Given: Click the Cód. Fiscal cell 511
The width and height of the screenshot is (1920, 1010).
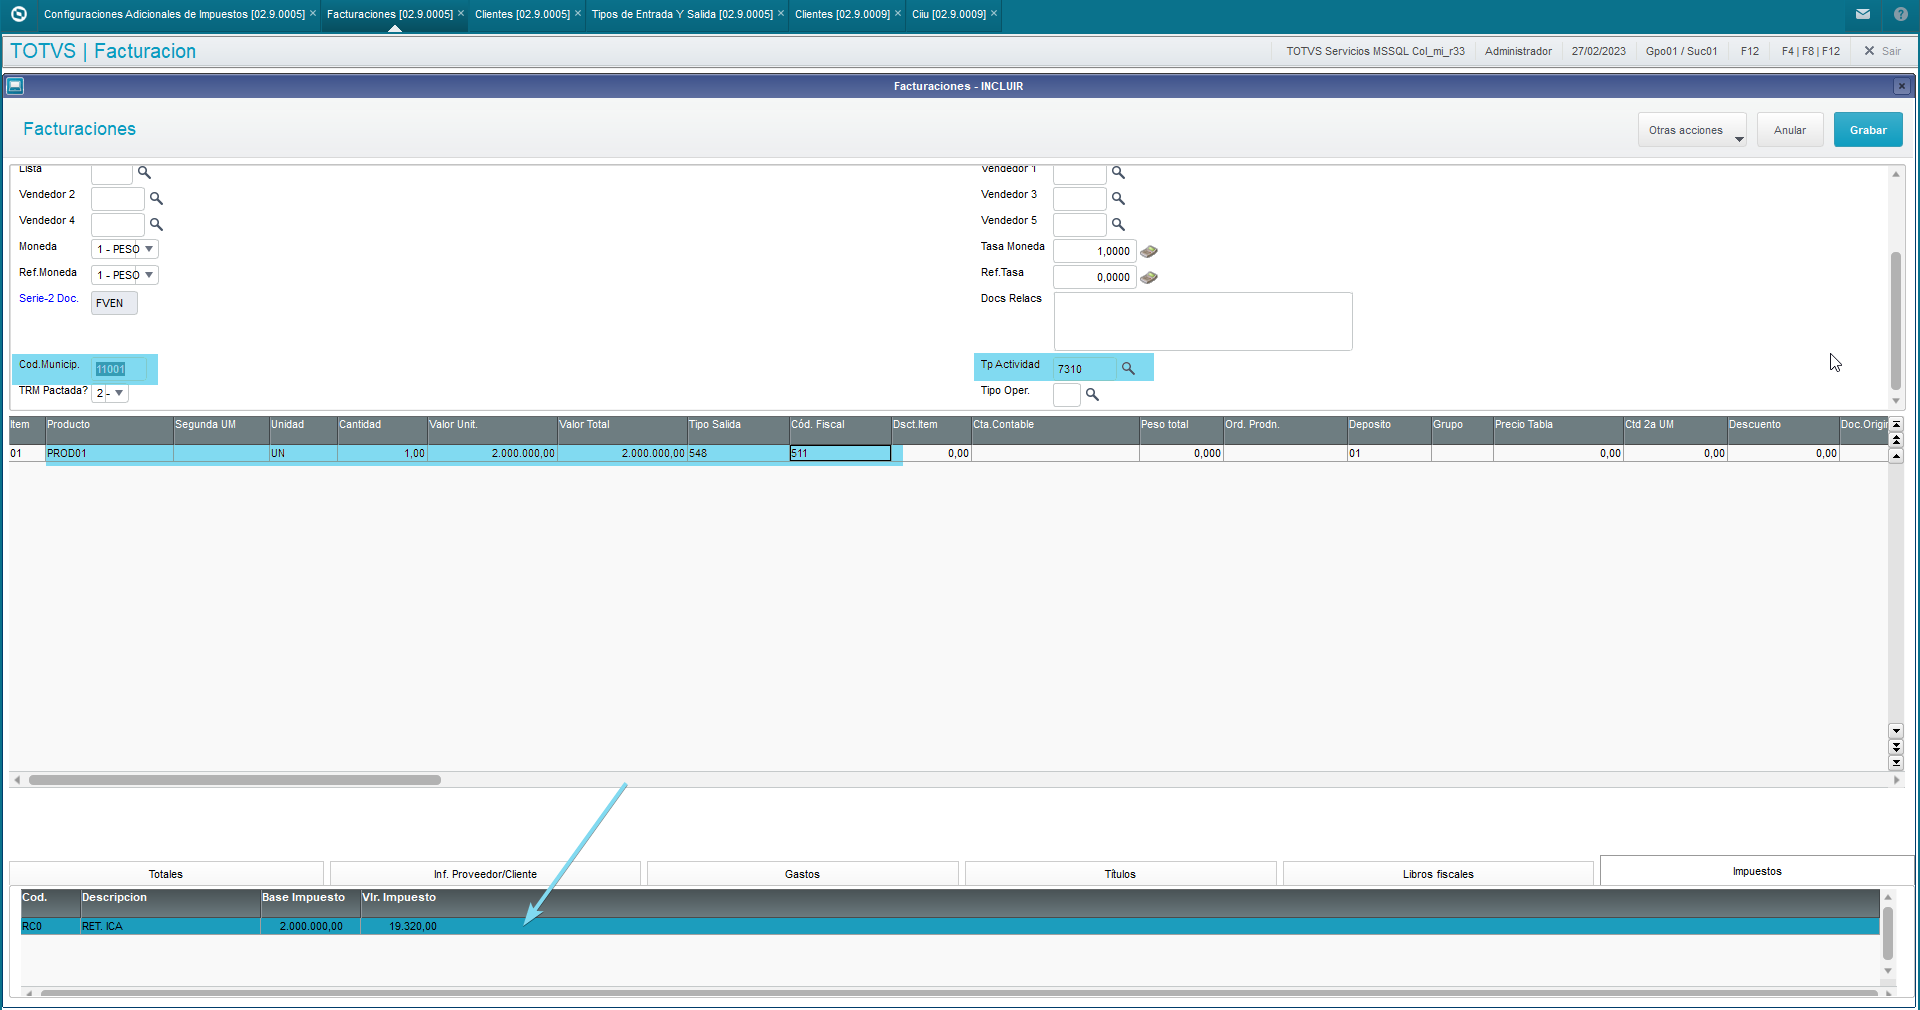Looking at the screenshot, I should pos(840,453).
